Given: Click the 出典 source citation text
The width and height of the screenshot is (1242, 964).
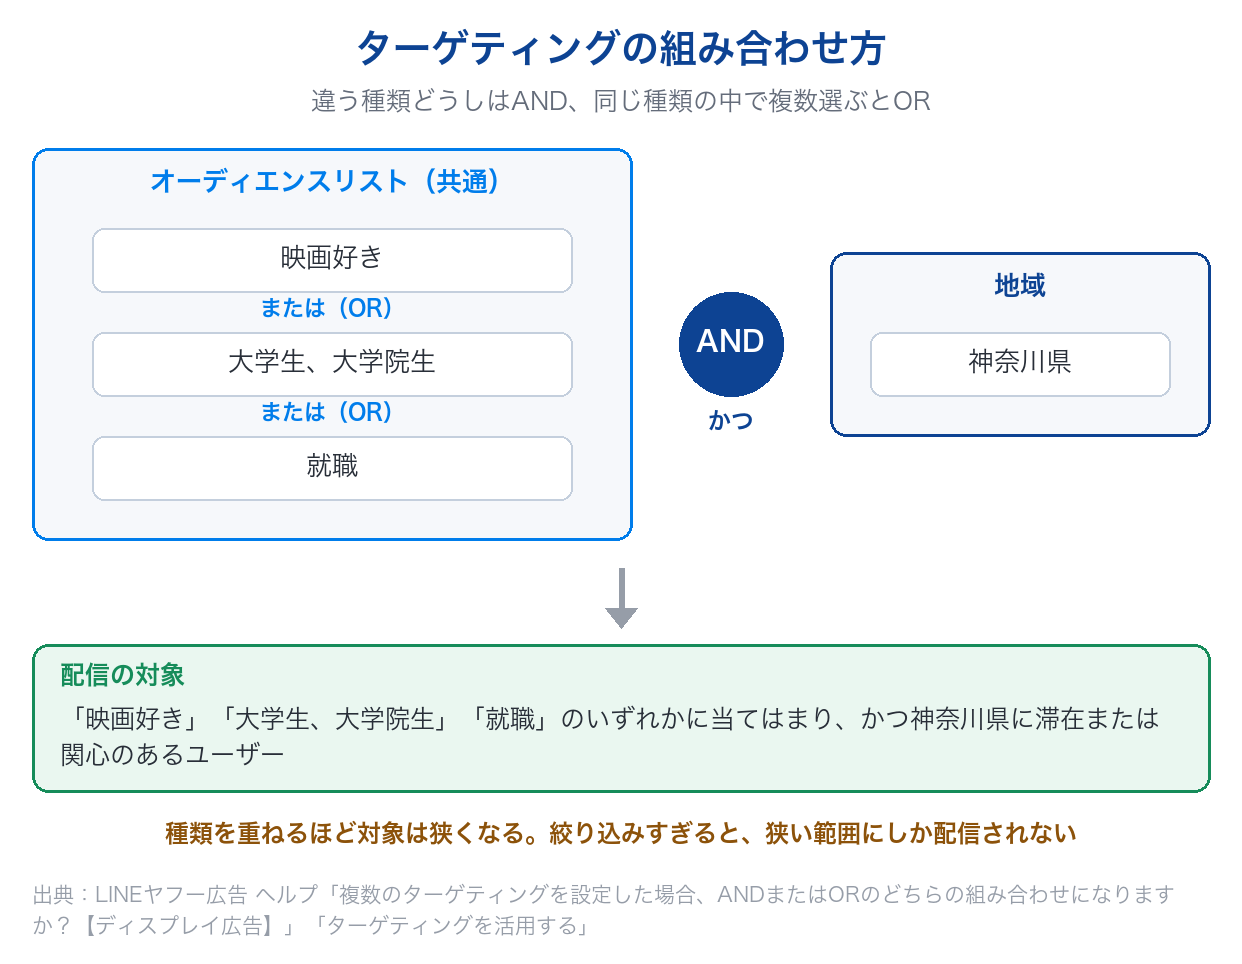Looking at the screenshot, I should coord(603,909).
